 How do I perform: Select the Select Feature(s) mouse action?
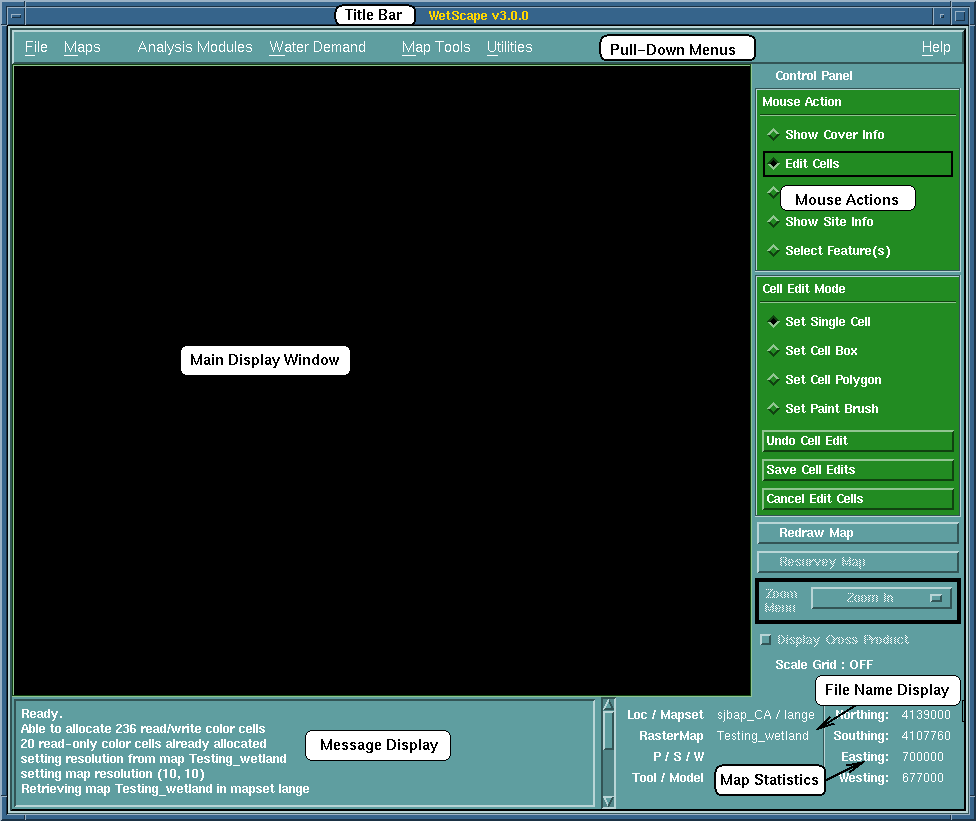[x=773, y=251]
